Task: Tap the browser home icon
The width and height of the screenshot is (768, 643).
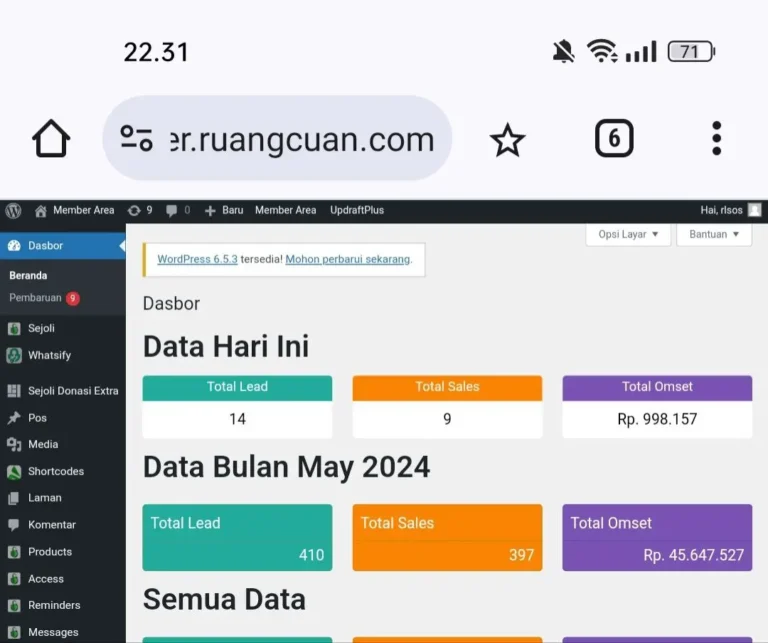Action: point(51,139)
